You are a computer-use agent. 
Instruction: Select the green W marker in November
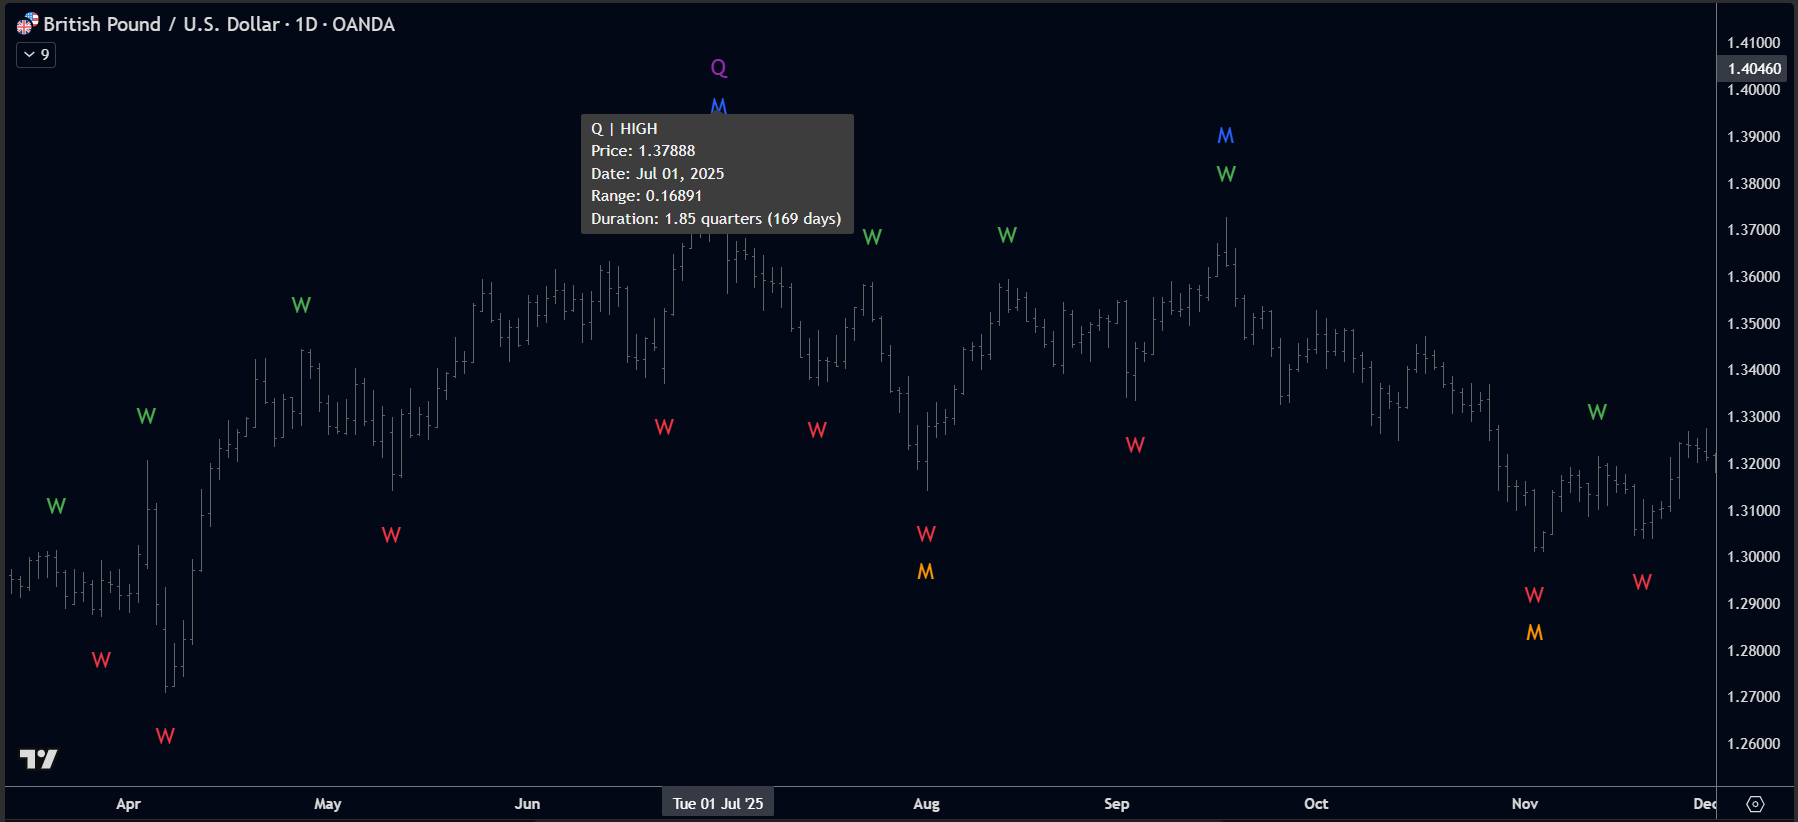[x=1597, y=413]
